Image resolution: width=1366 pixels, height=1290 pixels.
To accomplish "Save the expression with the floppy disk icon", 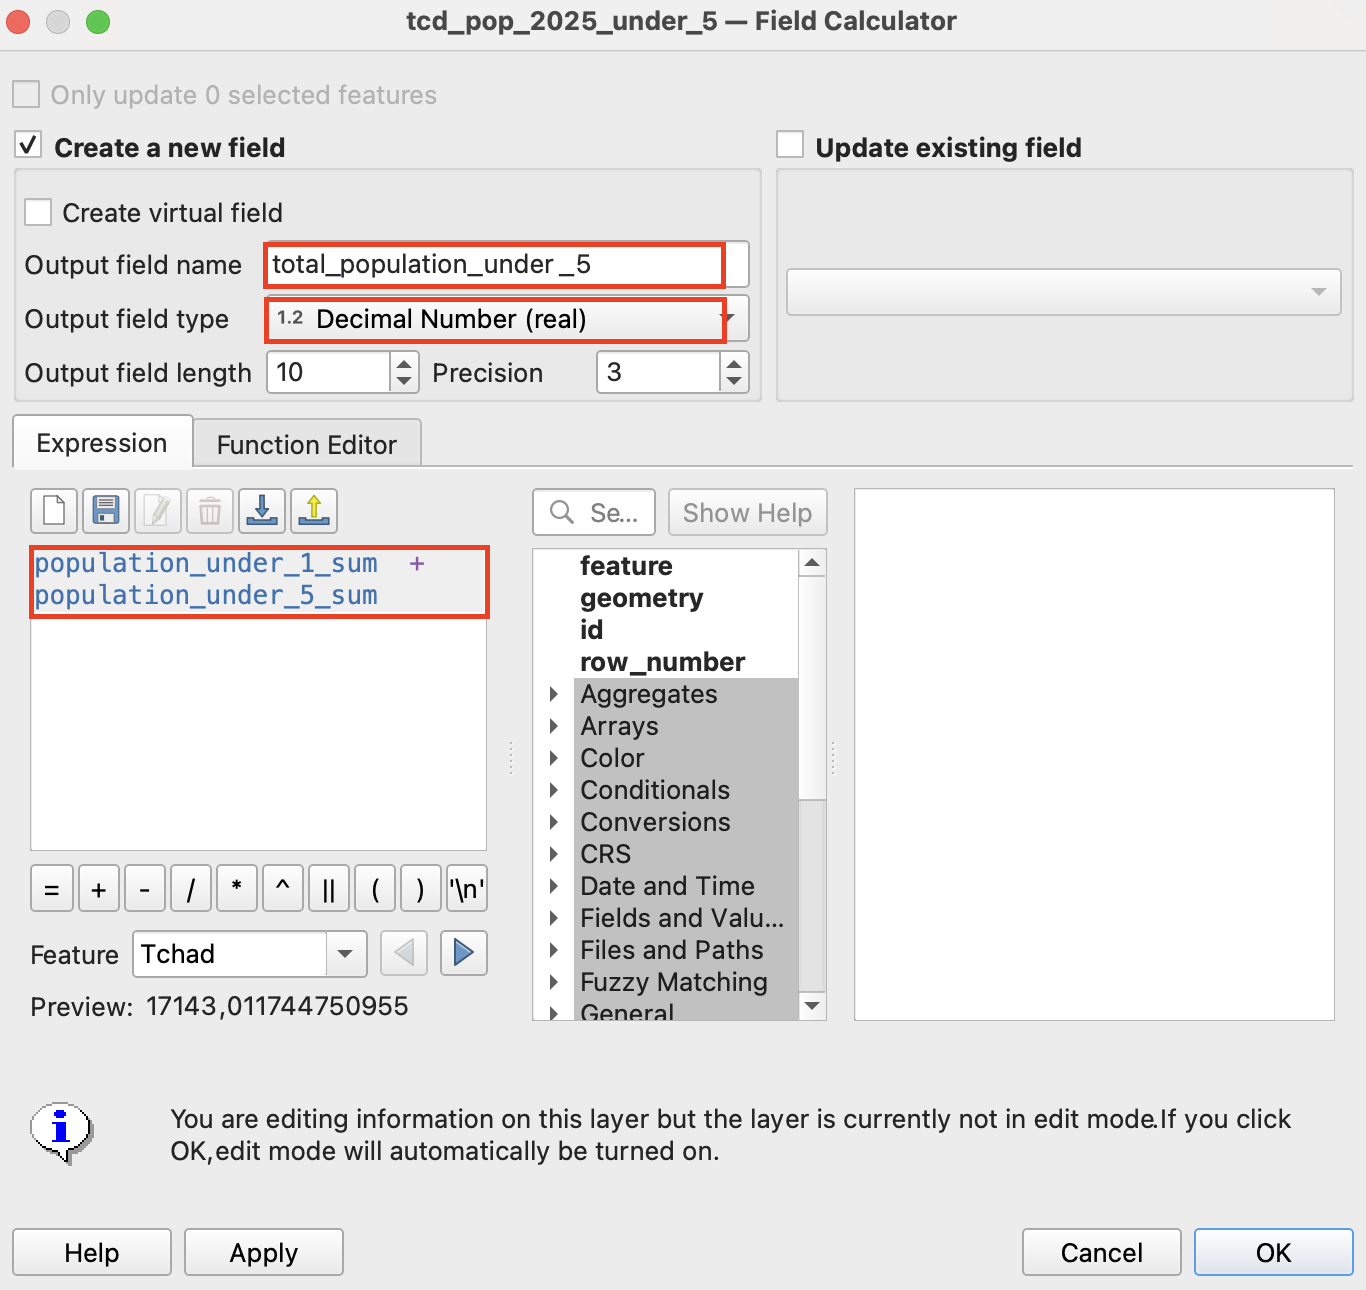I will tap(106, 511).
